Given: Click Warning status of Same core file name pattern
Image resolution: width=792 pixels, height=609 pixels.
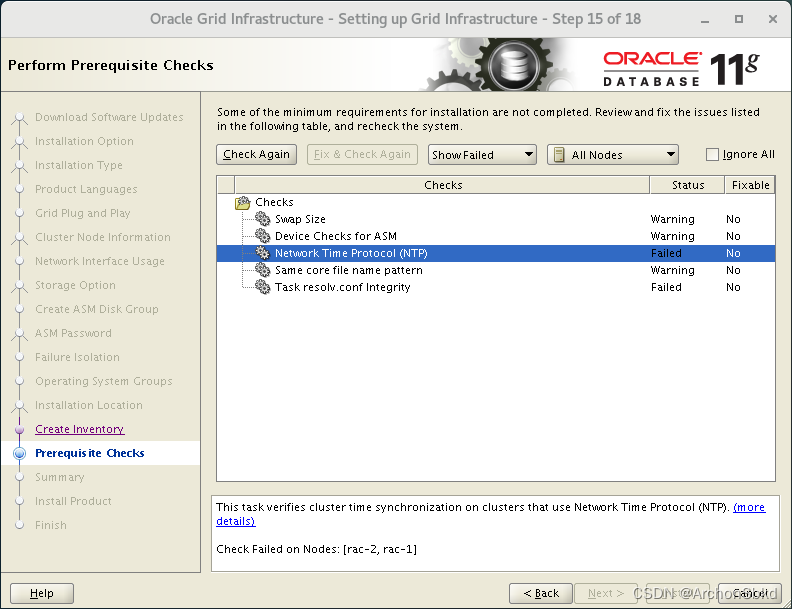Looking at the screenshot, I should point(672,270).
